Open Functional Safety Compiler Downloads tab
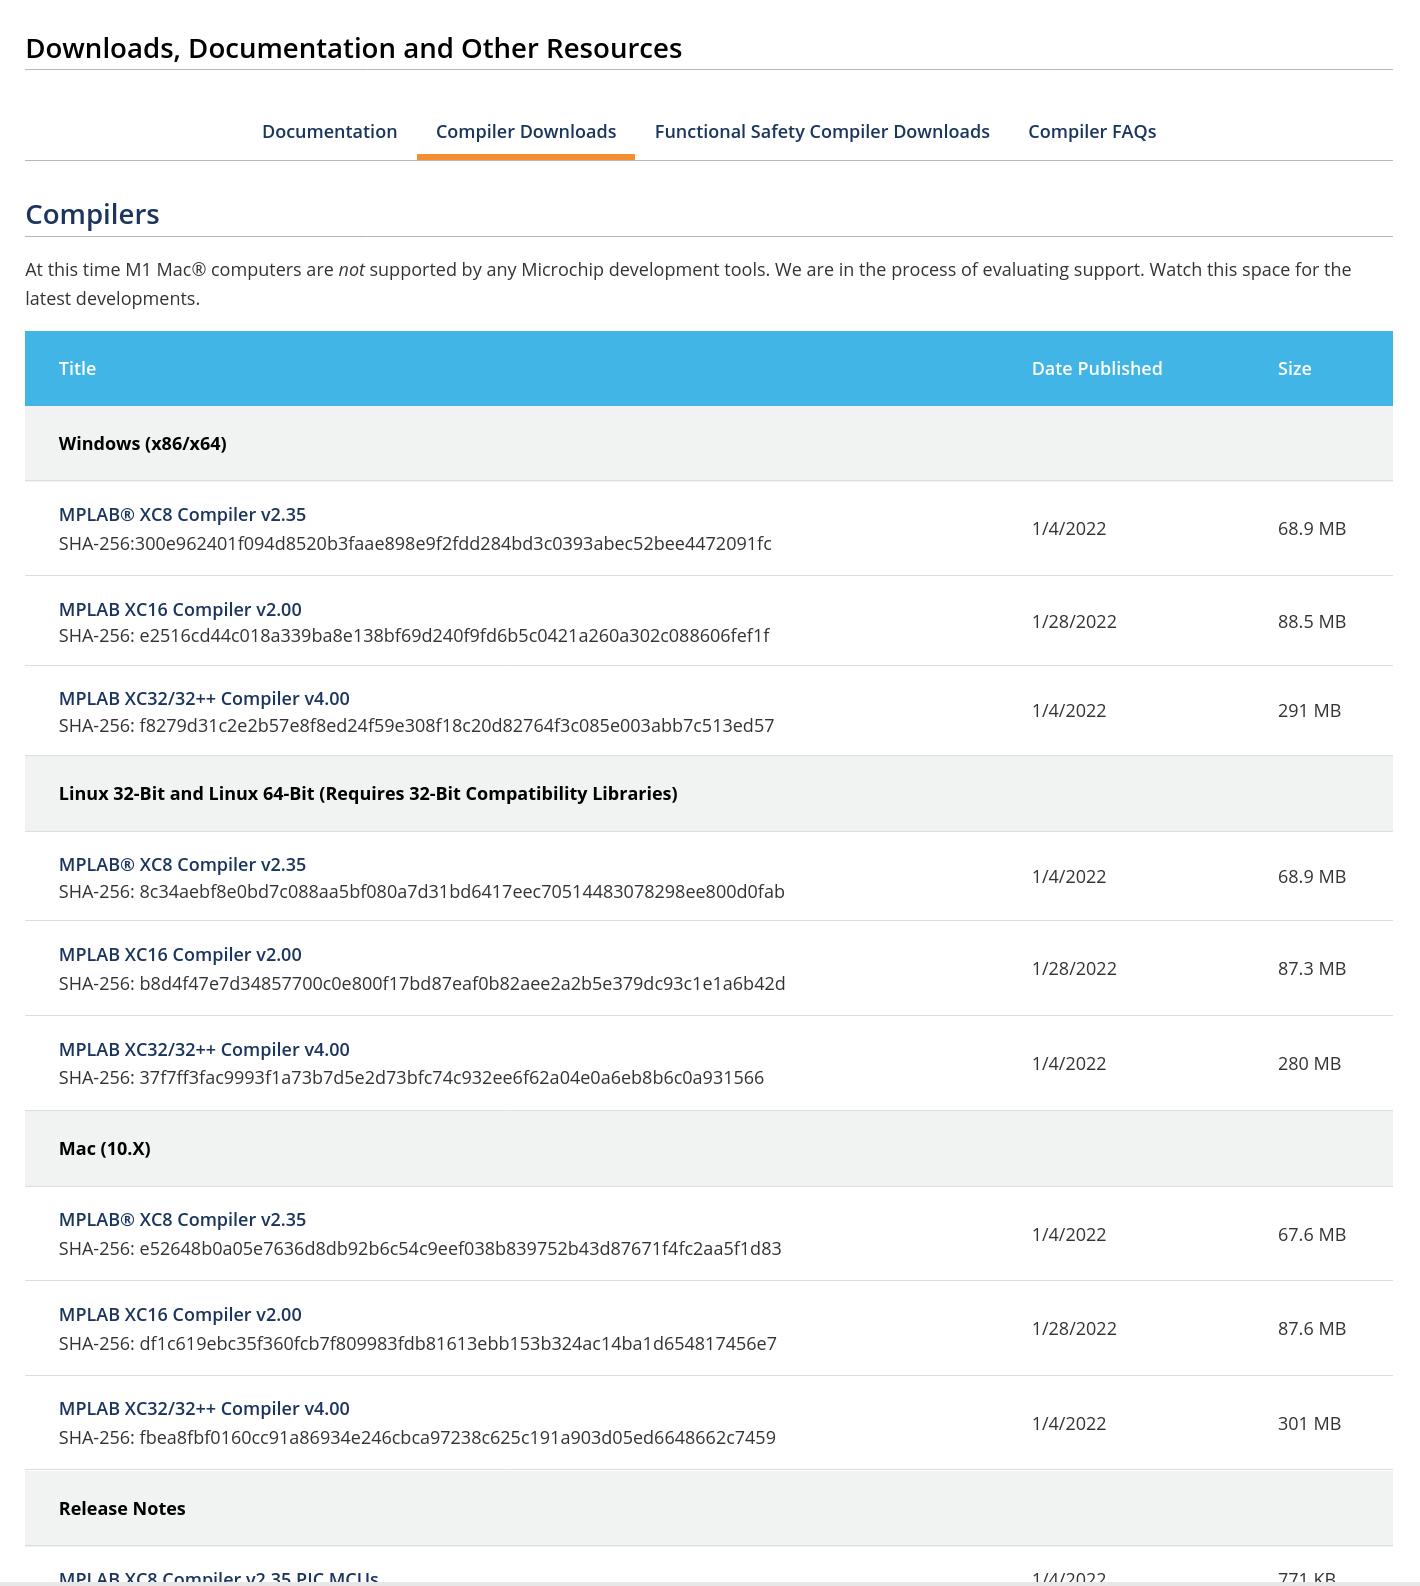Image resolution: width=1420 pixels, height=1586 pixels. click(822, 132)
